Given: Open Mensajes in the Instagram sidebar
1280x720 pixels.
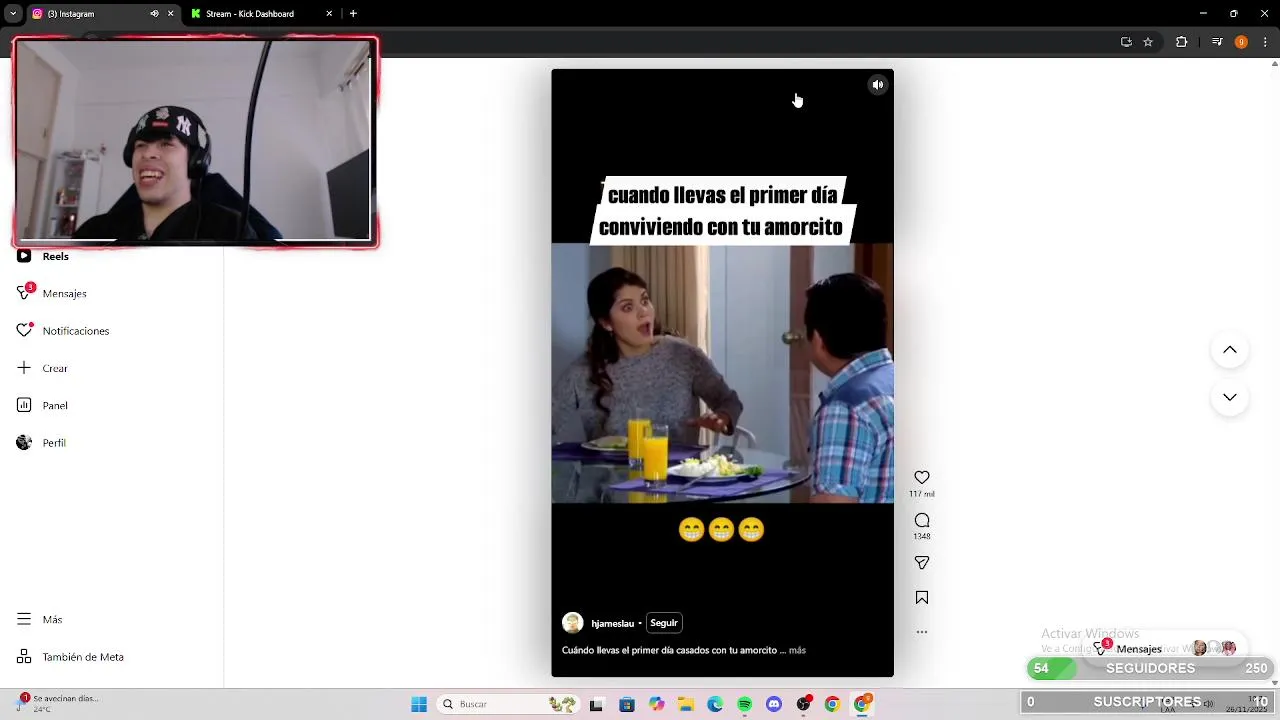Looking at the screenshot, I should tap(52, 293).
